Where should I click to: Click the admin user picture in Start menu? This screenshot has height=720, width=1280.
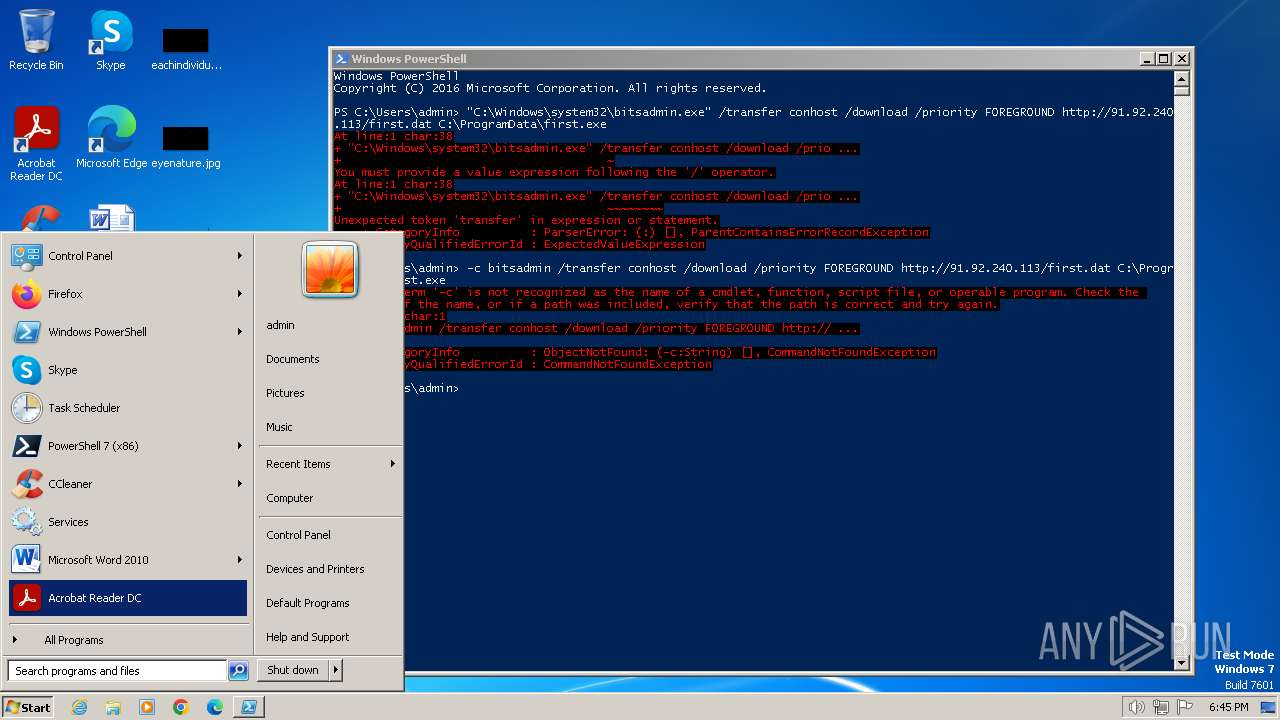(x=330, y=272)
